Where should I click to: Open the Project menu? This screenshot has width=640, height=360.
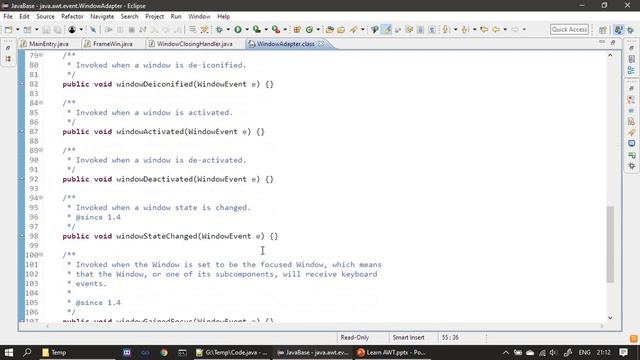pos(154,16)
